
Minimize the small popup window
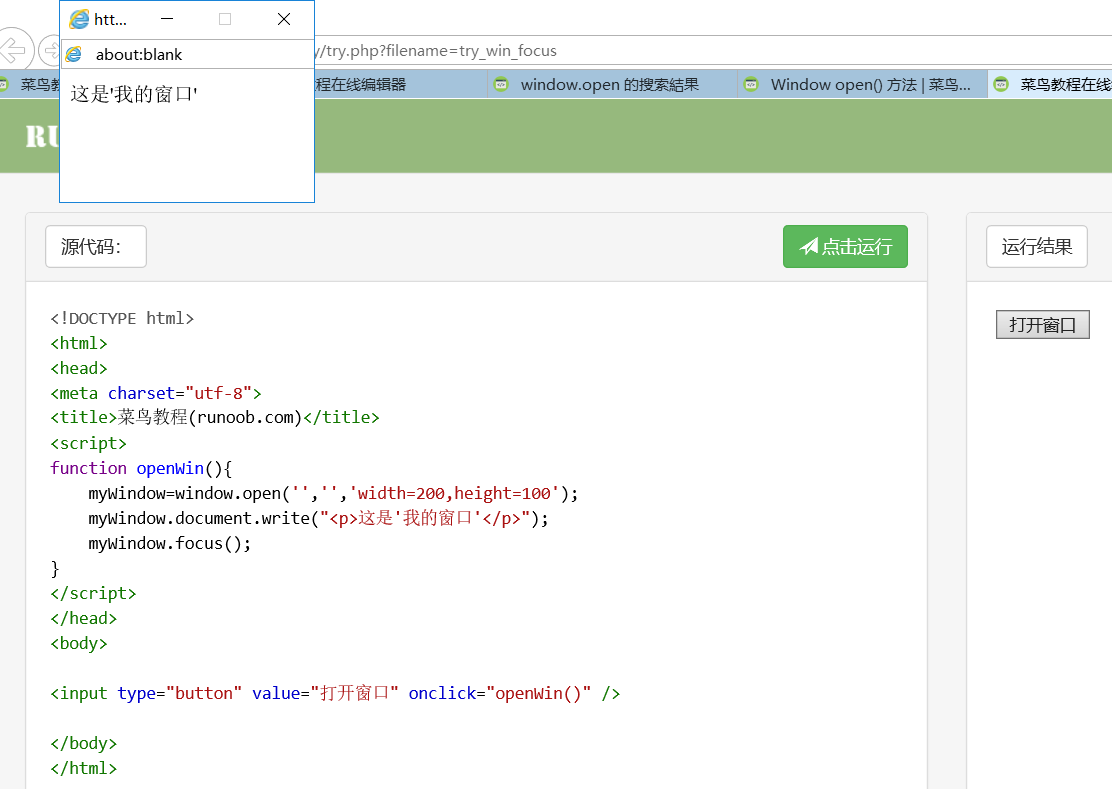coord(167,19)
